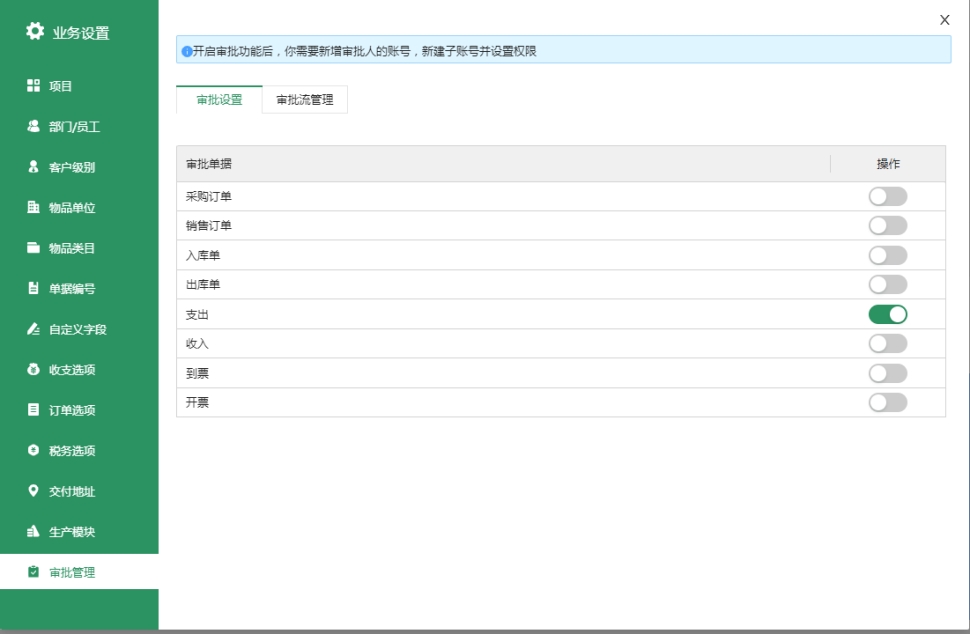
Task: Click the 物品类目 folder icon
Action: (x=33, y=248)
